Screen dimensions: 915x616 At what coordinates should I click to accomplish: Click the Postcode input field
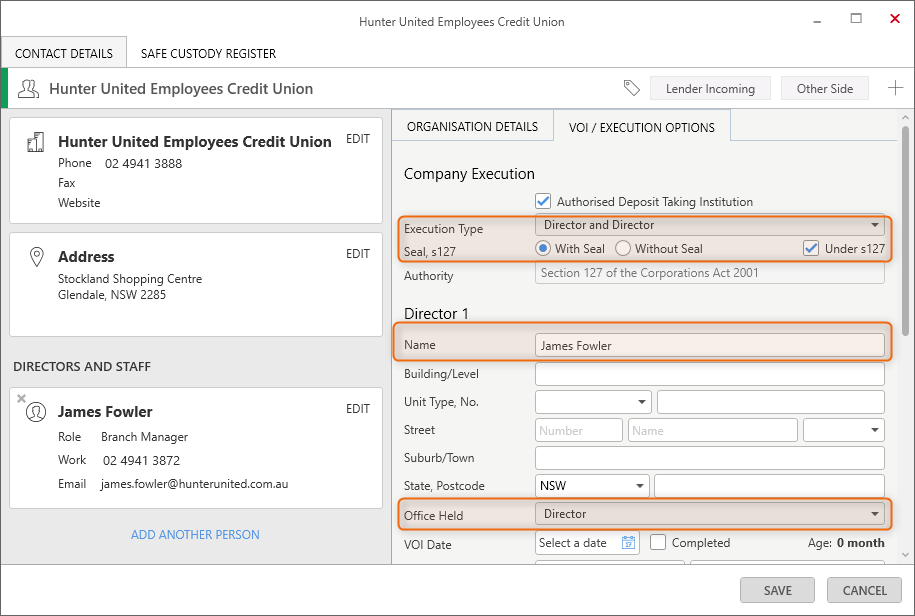point(769,486)
